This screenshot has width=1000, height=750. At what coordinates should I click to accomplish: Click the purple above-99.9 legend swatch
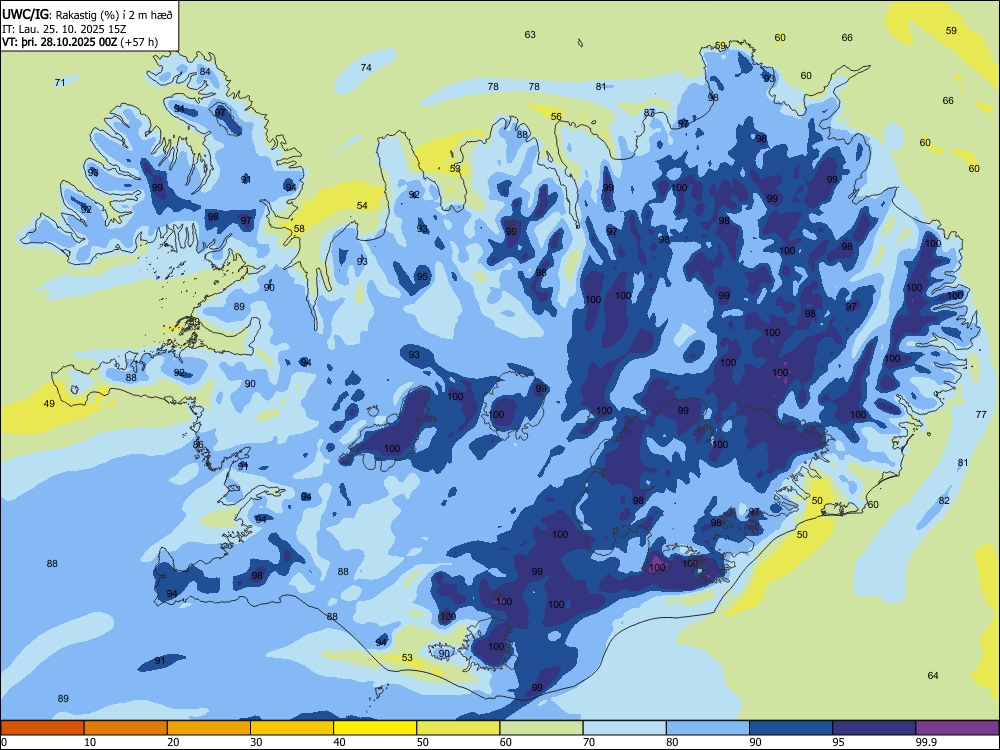pos(957,728)
